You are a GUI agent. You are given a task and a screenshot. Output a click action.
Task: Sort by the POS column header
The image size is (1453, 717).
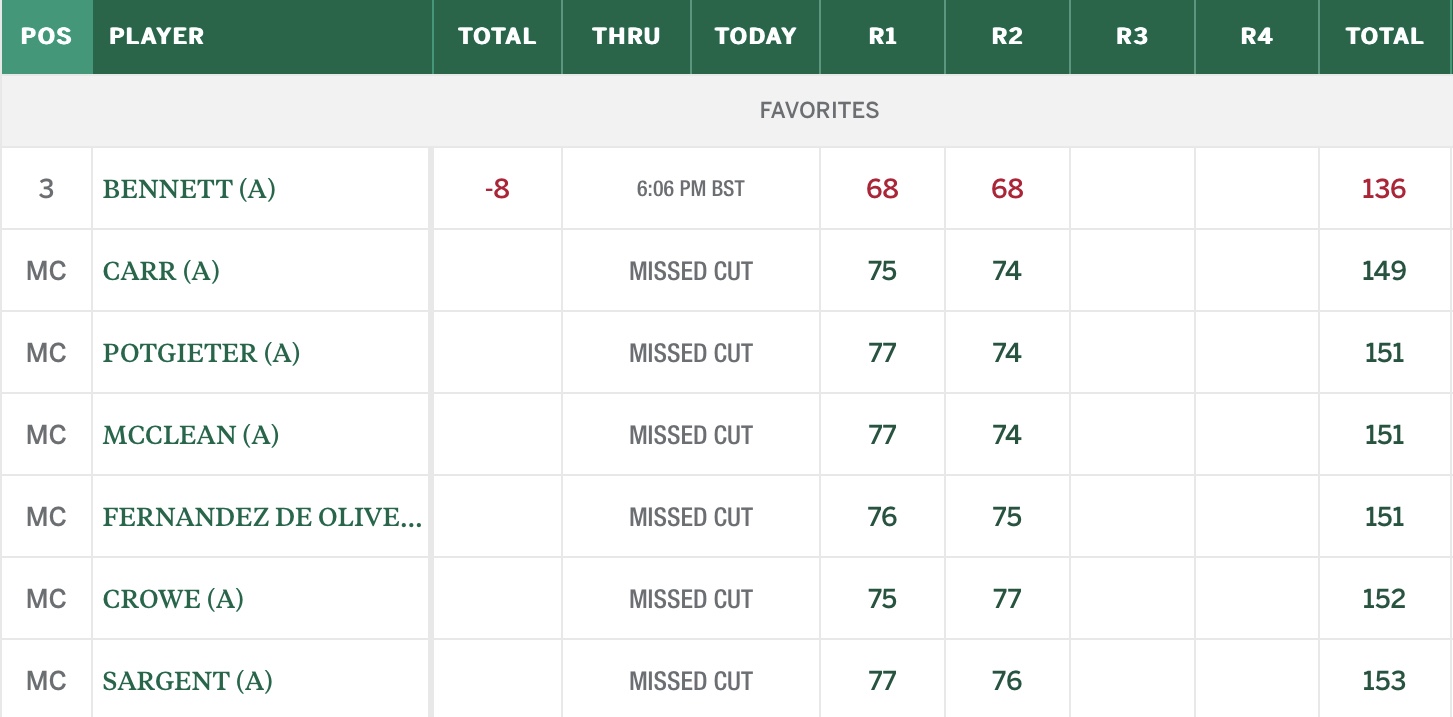point(46,36)
